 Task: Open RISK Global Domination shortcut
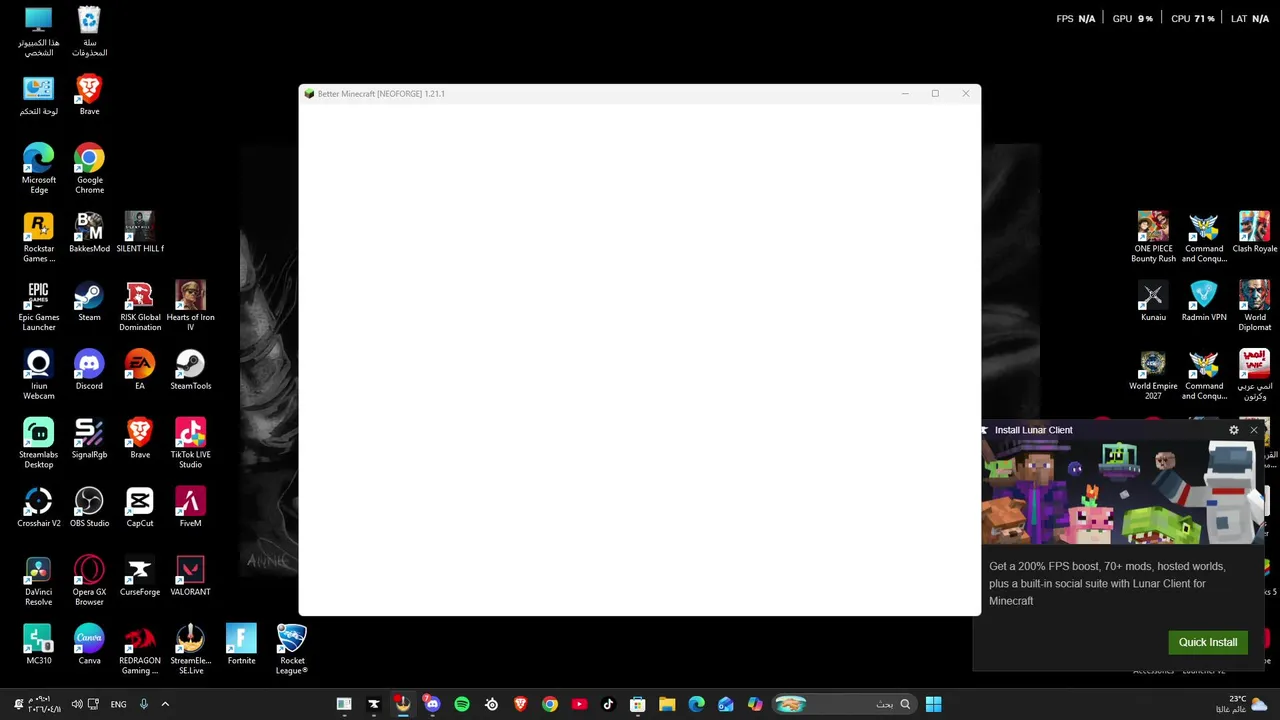click(140, 306)
